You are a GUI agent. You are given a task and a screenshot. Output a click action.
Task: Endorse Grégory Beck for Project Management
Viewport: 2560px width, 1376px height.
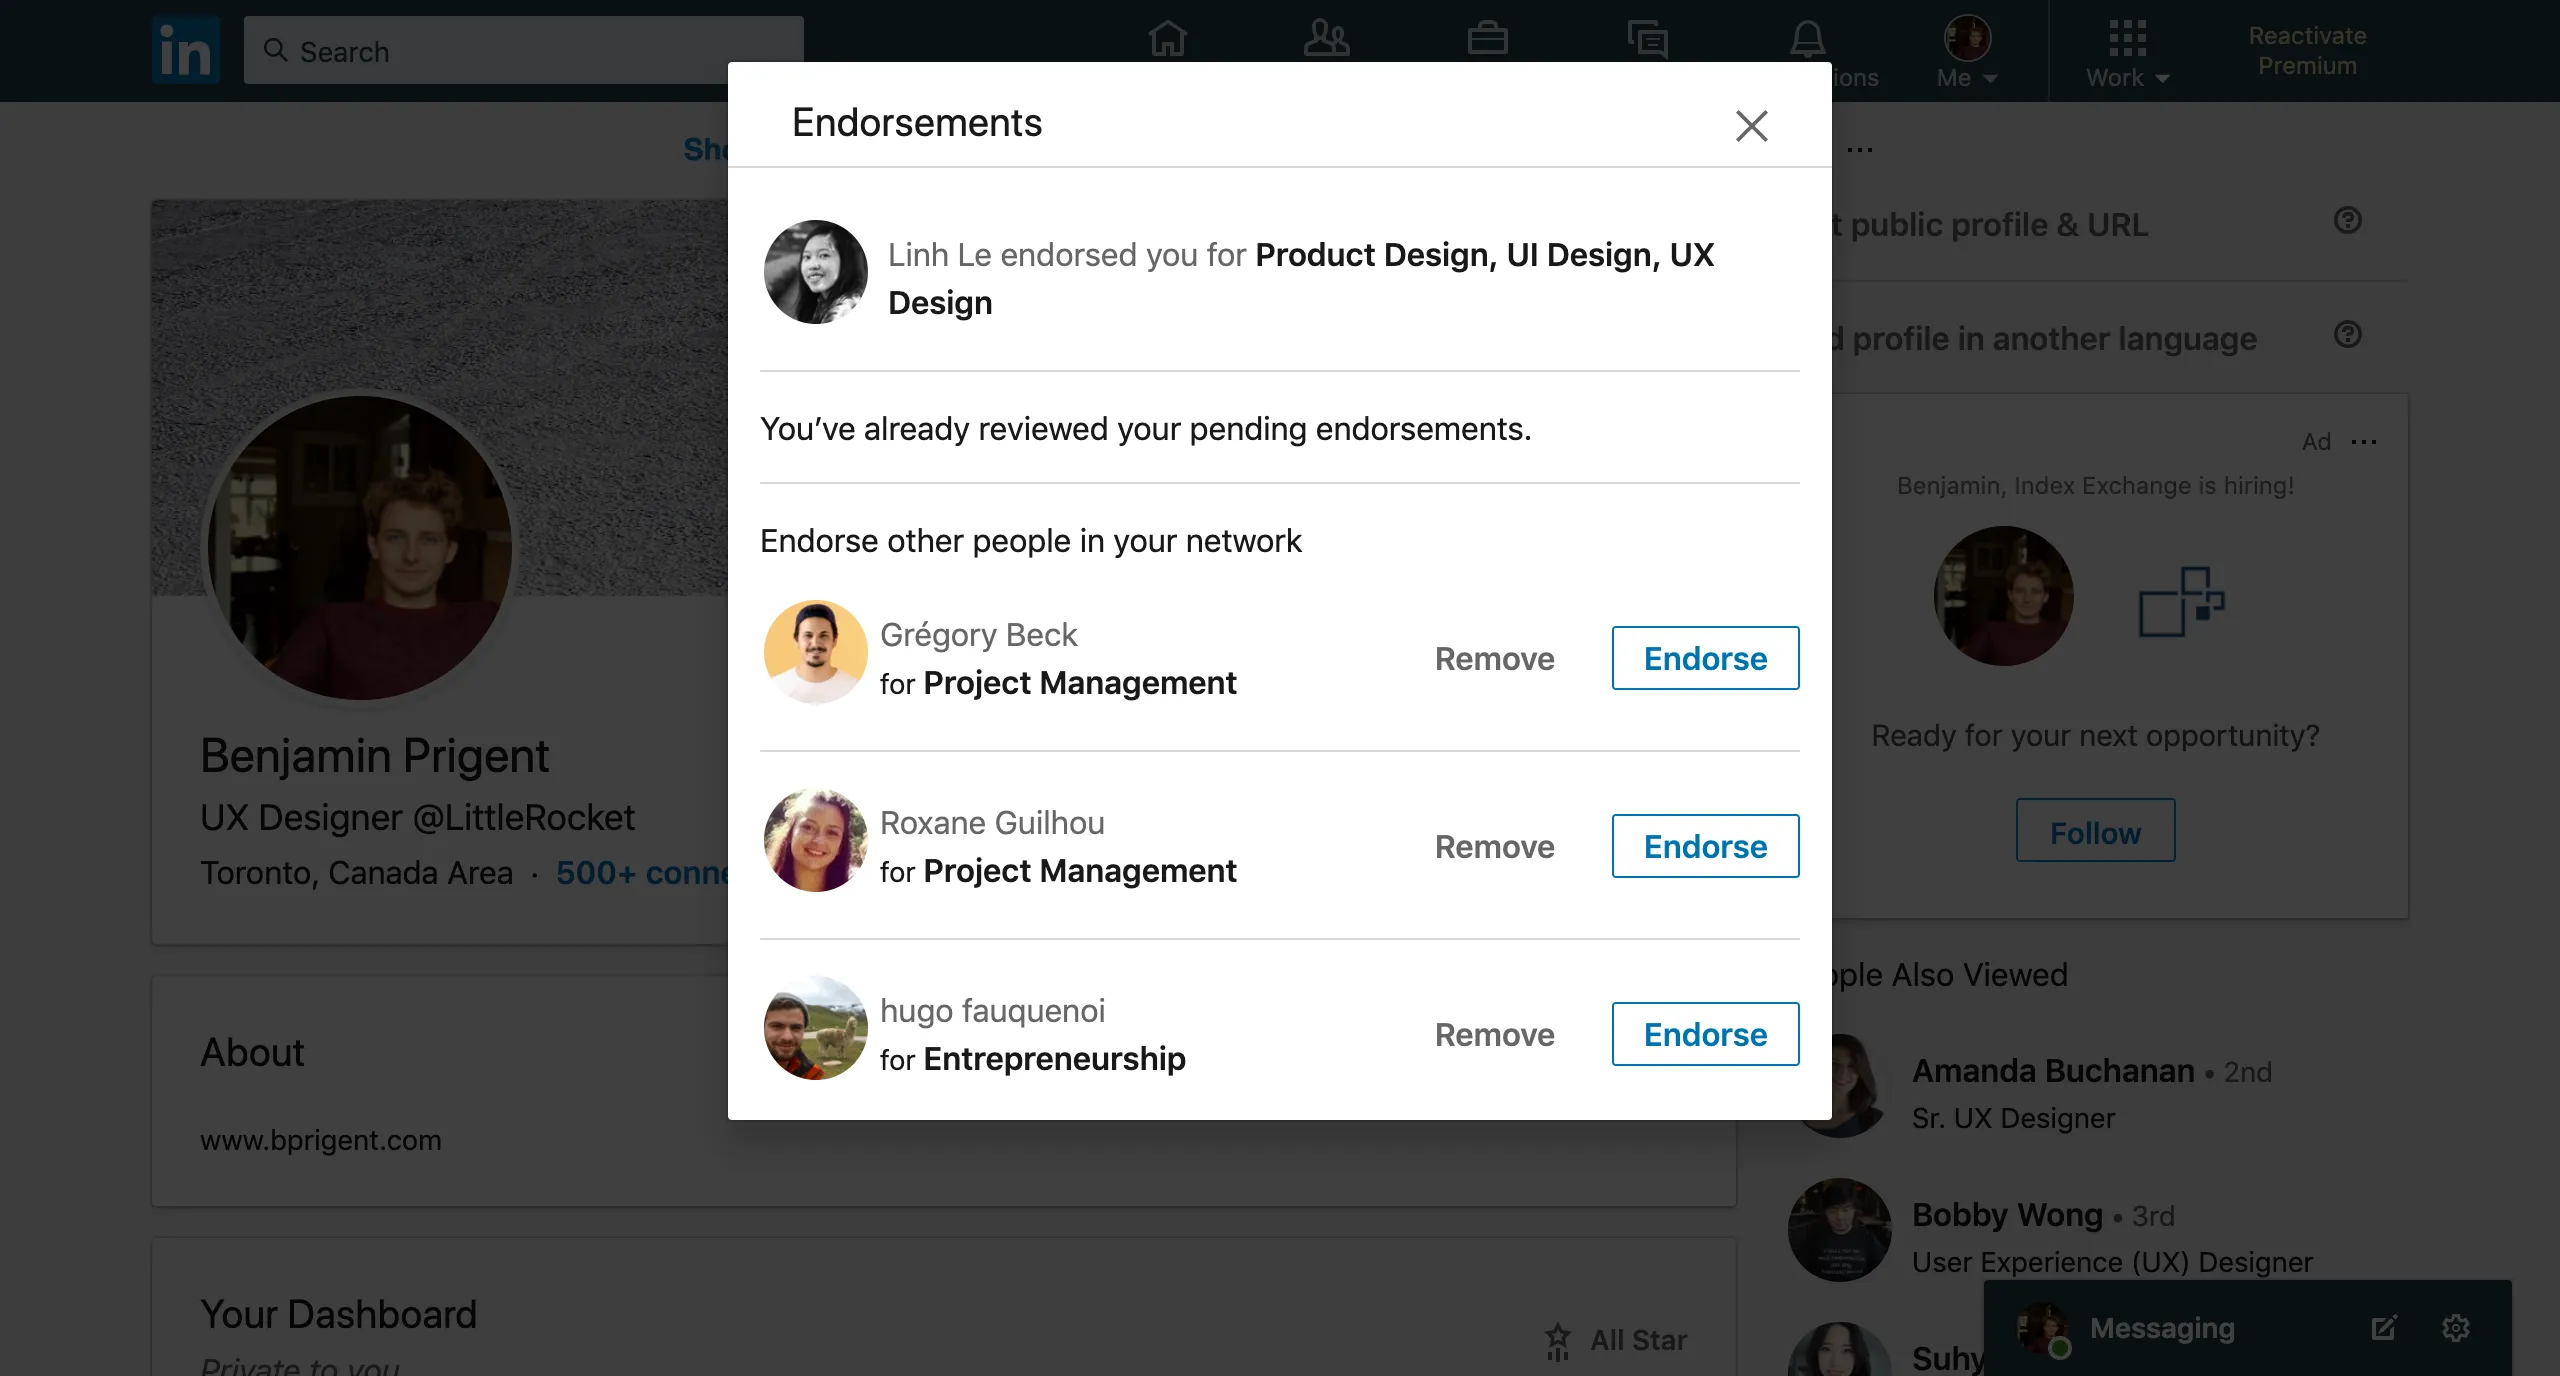click(x=1704, y=658)
